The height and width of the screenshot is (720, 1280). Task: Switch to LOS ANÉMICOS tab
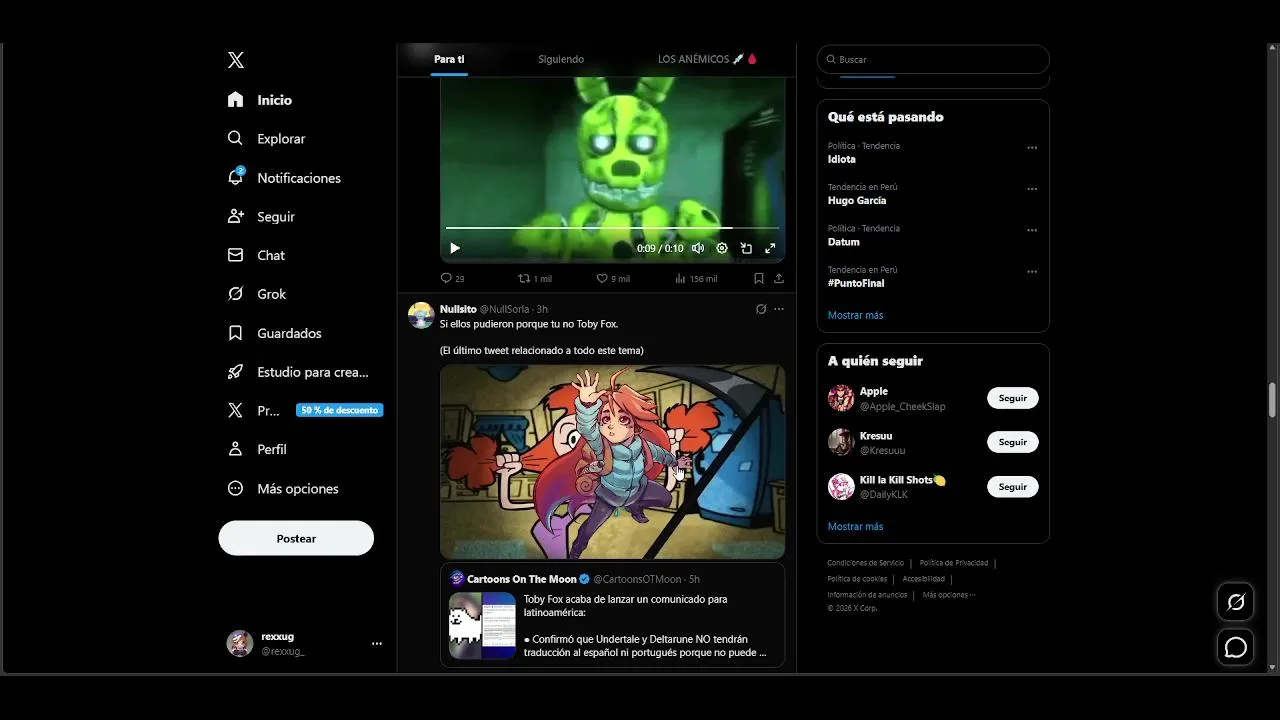tap(707, 60)
